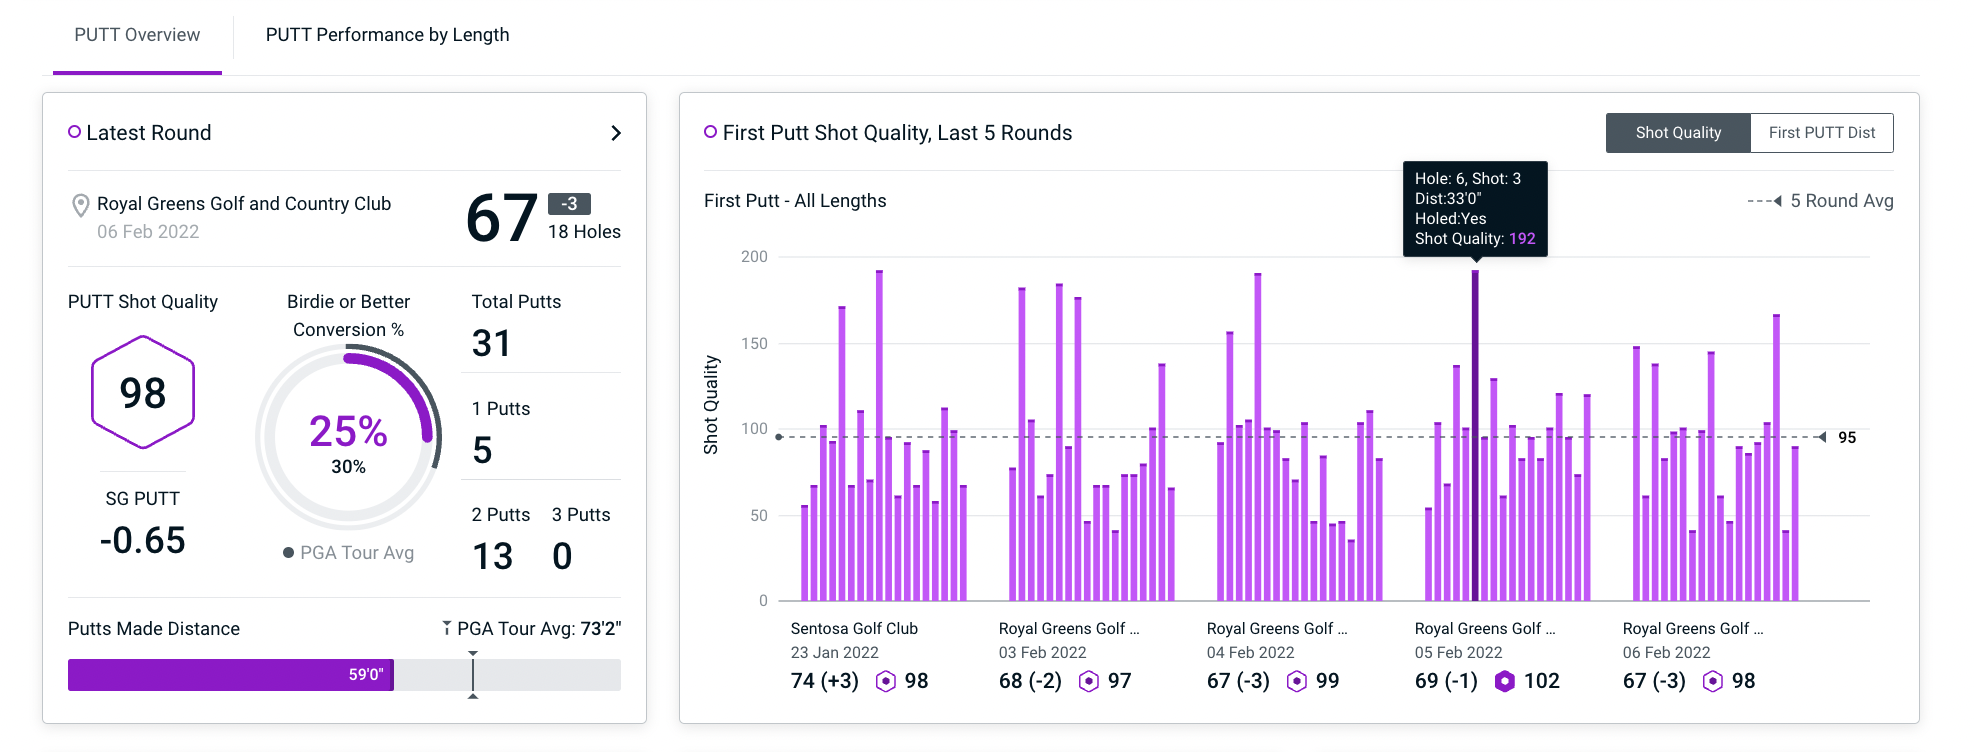Click the PUTT Shot Quality hexagon showing 98
The height and width of the screenshot is (752, 1974).
tap(143, 393)
